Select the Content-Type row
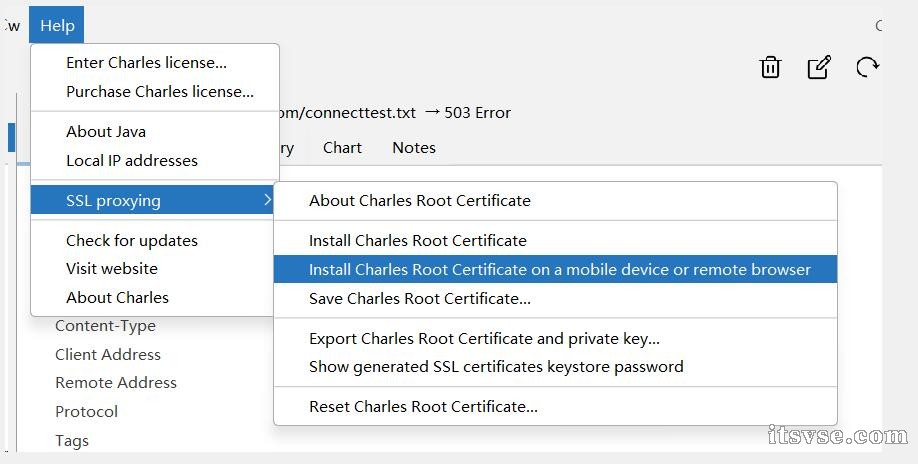918x464 pixels. click(x=105, y=326)
